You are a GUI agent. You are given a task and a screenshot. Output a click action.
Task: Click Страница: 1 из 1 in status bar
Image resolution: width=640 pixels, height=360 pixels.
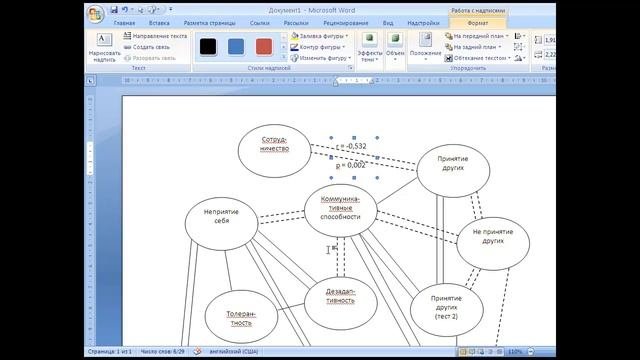pos(110,351)
